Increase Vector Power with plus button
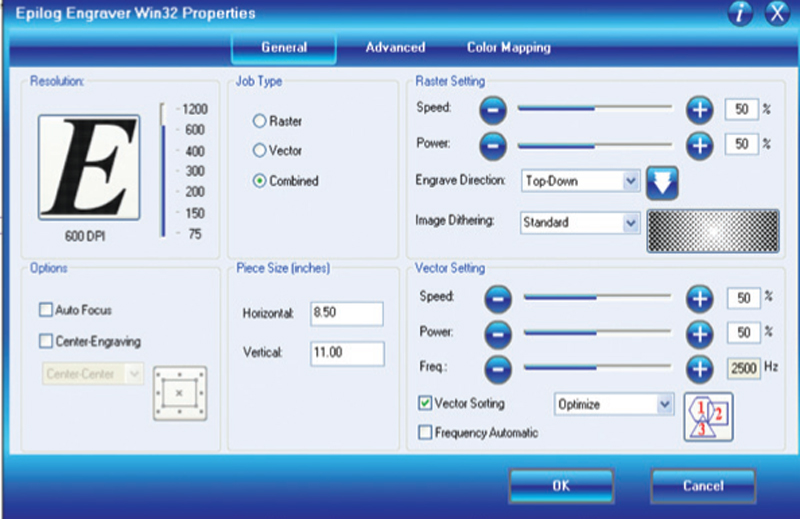 pos(699,334)
